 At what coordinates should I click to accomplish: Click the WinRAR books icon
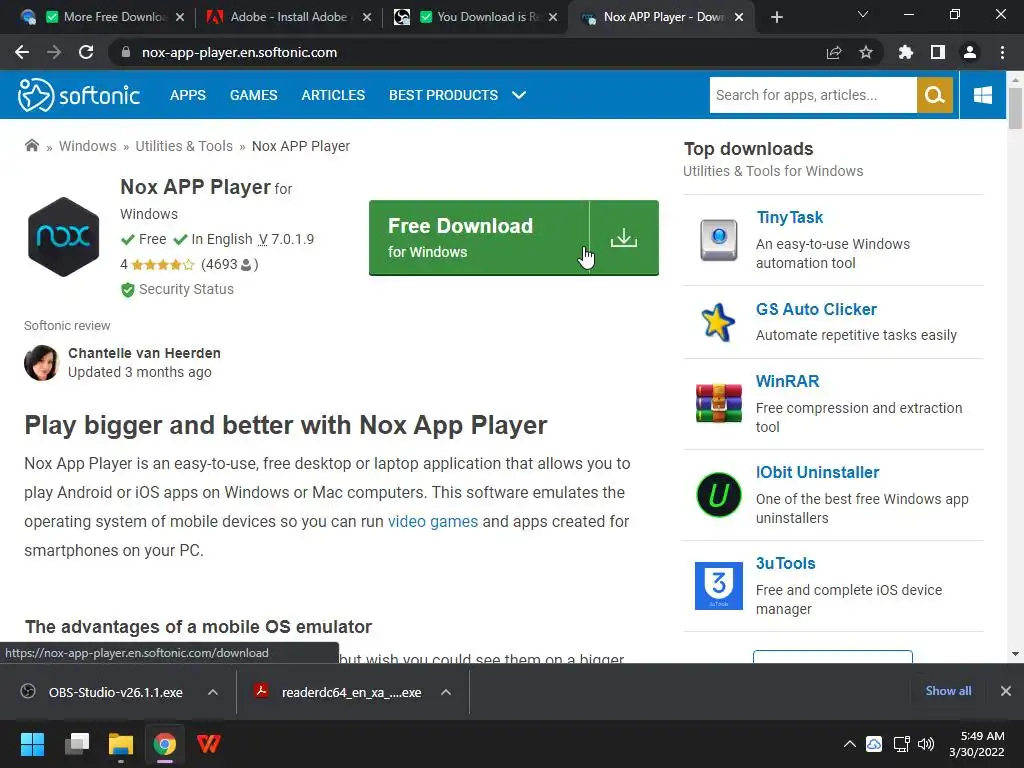coord(718,403)
